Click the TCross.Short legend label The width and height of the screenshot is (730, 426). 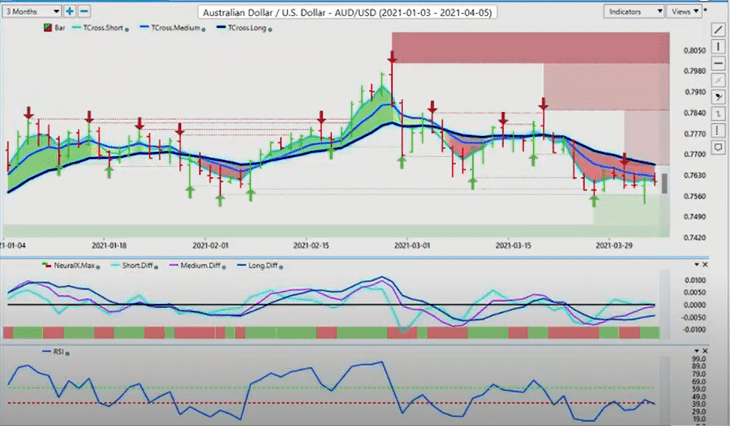pyautogui.click(x=103, y=28)
